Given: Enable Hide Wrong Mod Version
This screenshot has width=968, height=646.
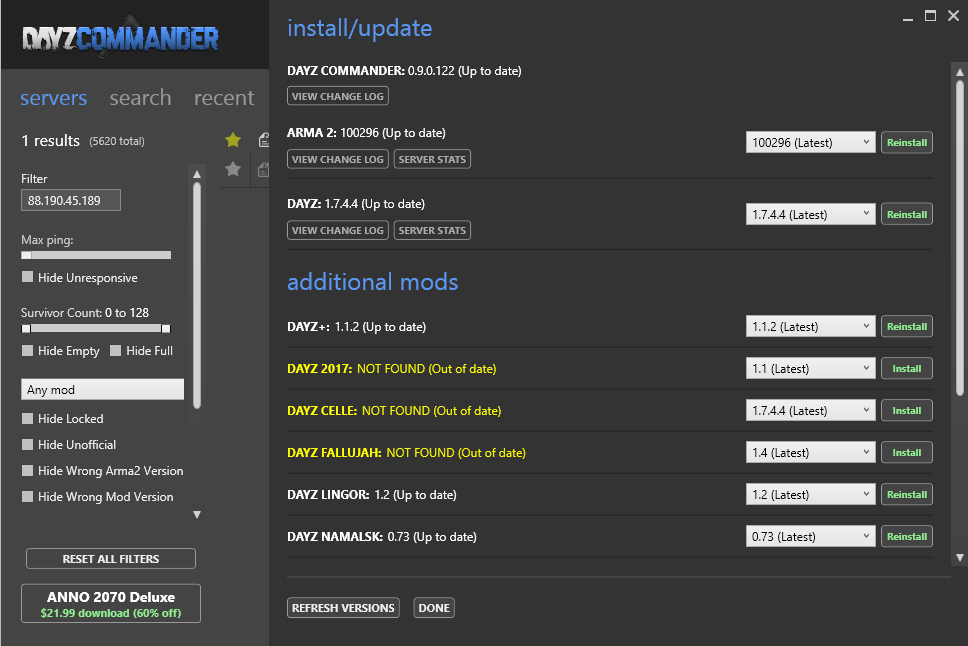Looking at the screenshot, I should click(x=27, y=496).
